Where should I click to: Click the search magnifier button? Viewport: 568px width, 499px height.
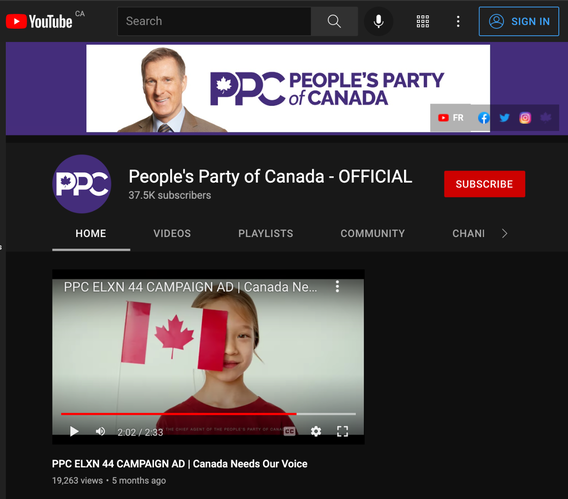point(334,21)
